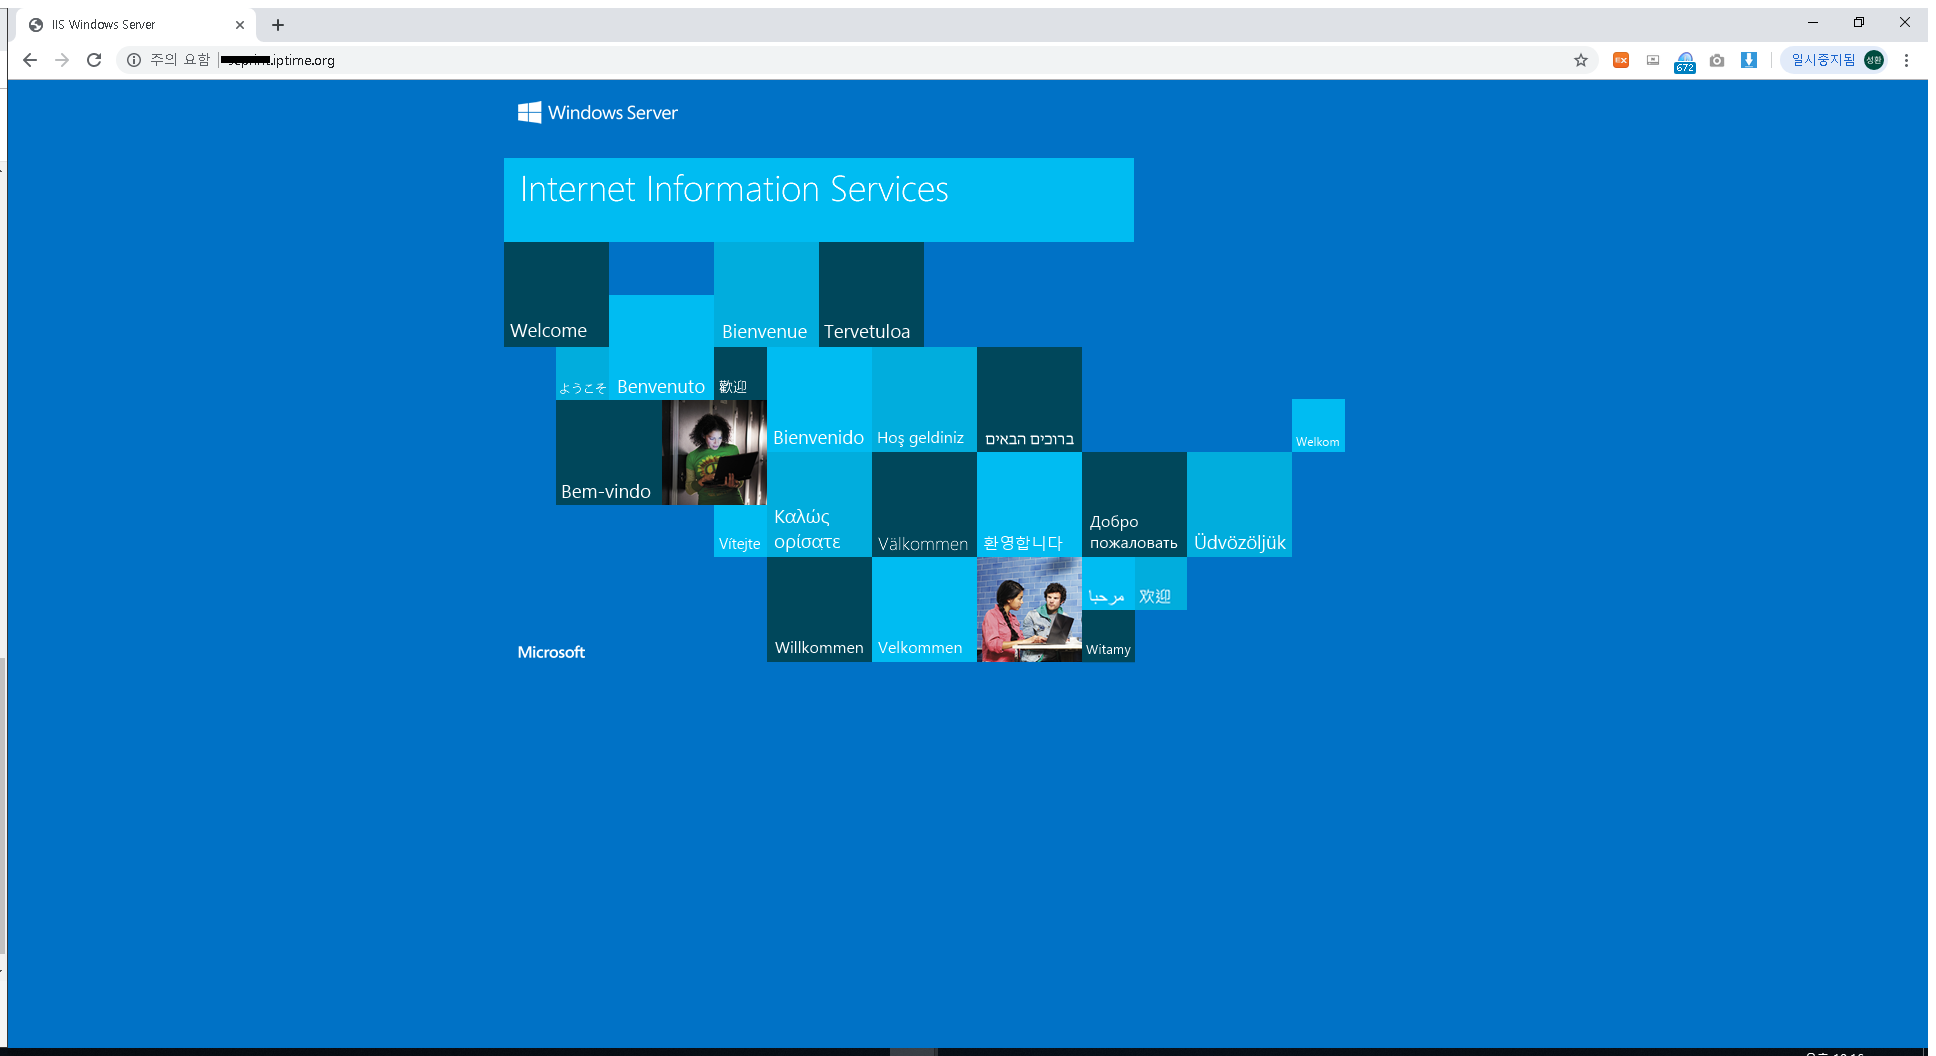The width and height of the screenshot is (1936, 1056).
Task: Close the IIS Windows Server tab
Action: (240, 25)
